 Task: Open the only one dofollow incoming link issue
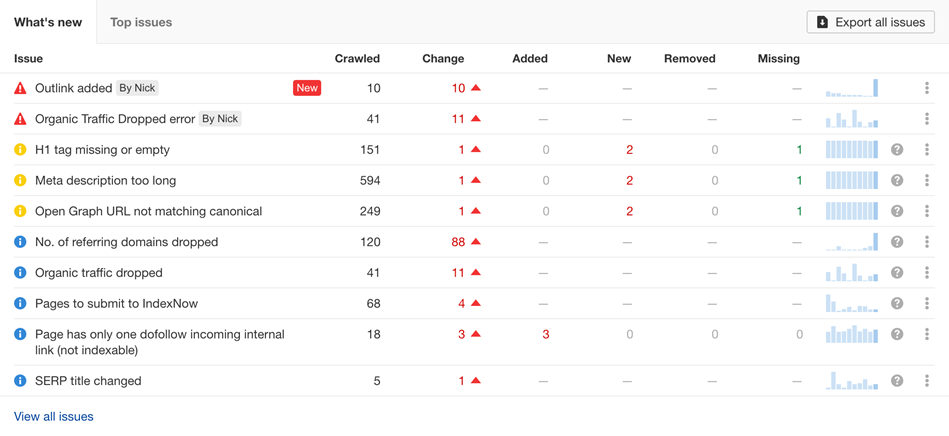click(x=160, y=342)
